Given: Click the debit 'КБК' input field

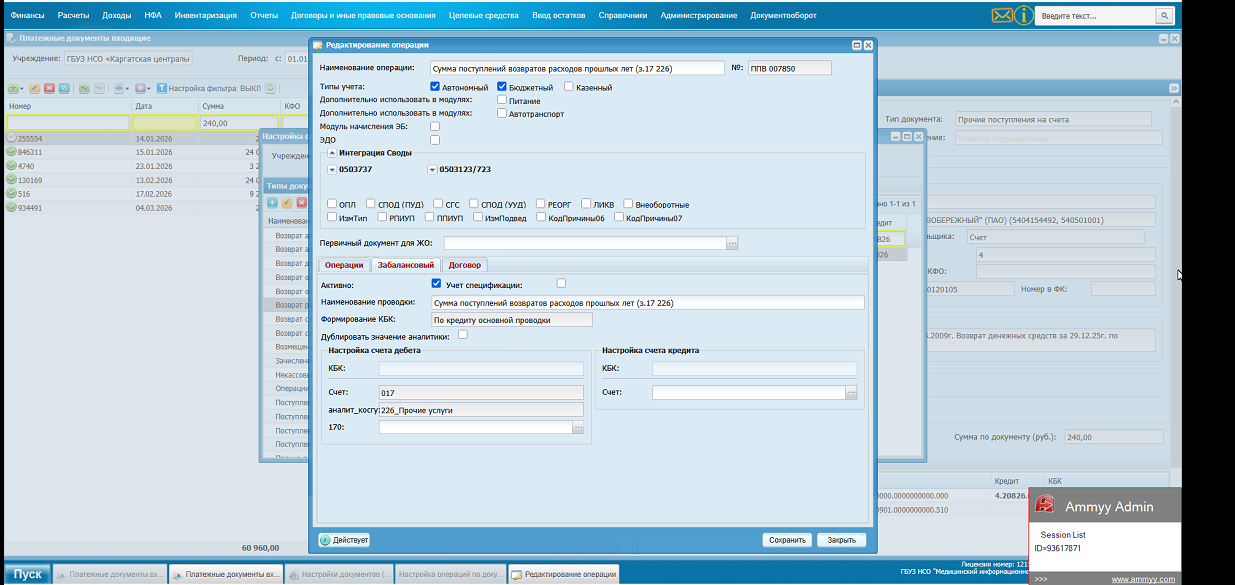Looking at the screenshot, I should click(x=480, y=369).
